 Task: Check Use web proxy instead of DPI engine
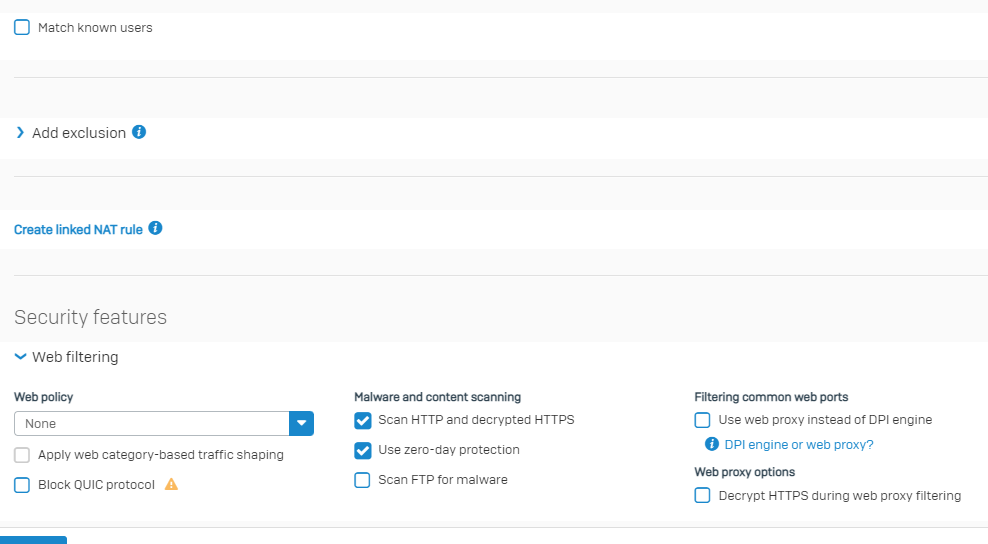coord(703,420)
